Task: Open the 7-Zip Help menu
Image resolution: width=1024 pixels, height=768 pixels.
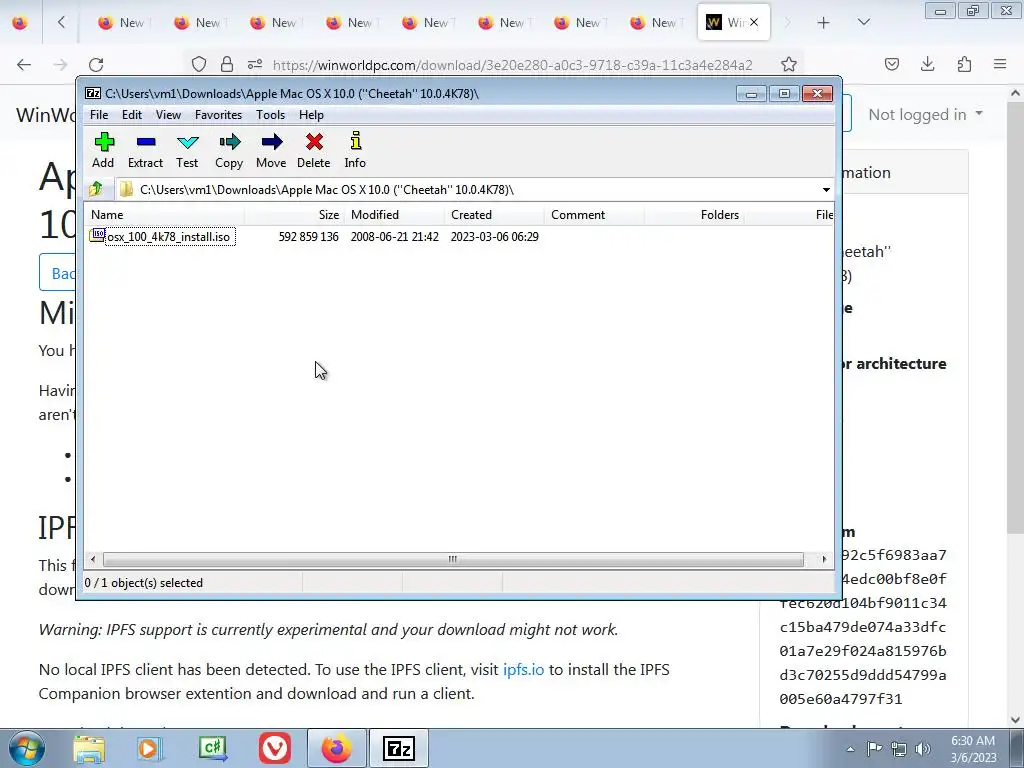Action: [312, 115]
